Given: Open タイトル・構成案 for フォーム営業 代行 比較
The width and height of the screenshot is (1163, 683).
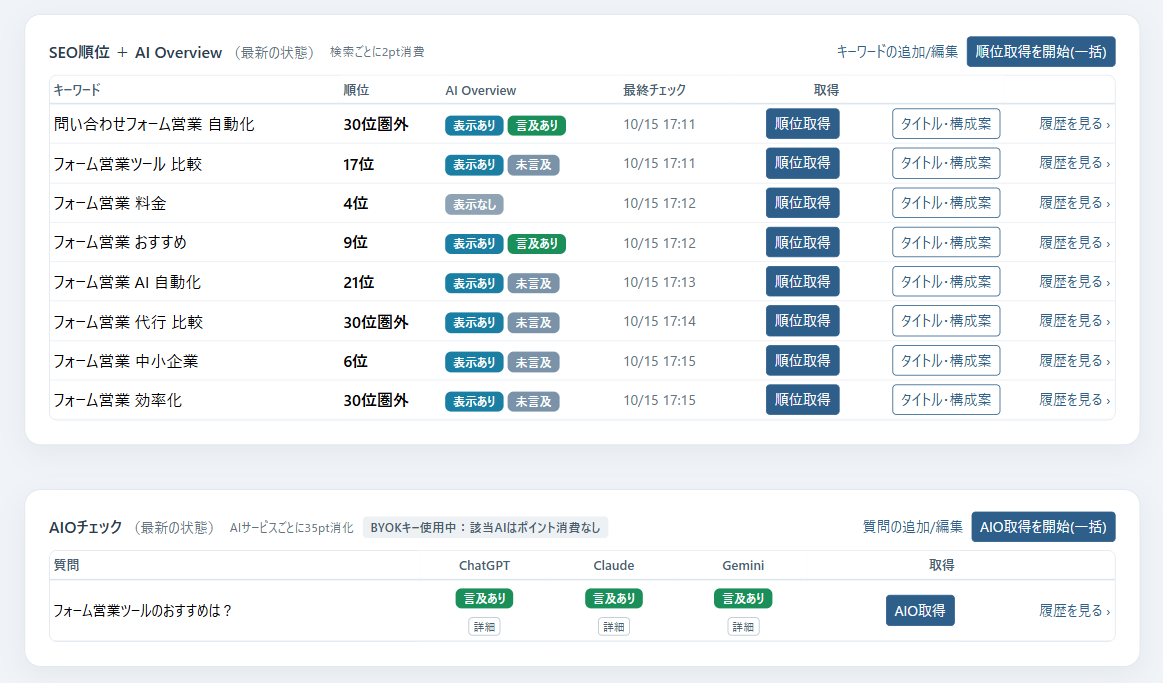Looking at the screenshot, I should coord(946,321).
